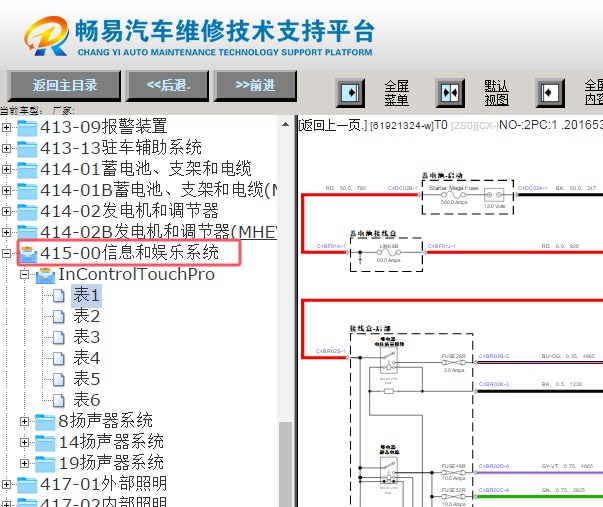This screenshot has width=603, height=507.
Task: Click the 全屏菜单 label
Action: click(396, 93)
